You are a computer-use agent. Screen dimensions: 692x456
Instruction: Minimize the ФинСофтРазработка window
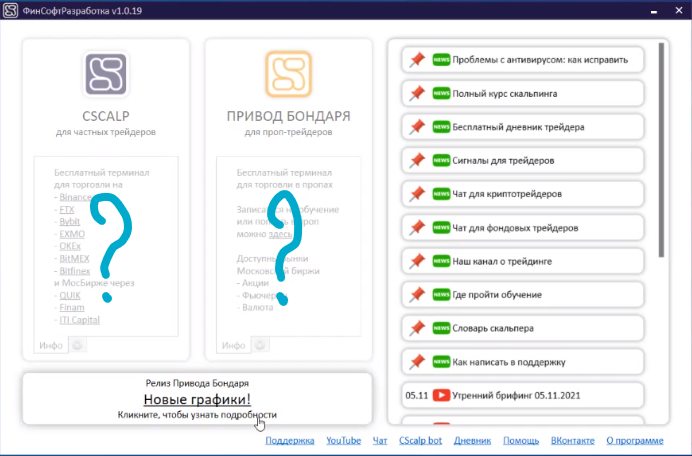(654, 11)
